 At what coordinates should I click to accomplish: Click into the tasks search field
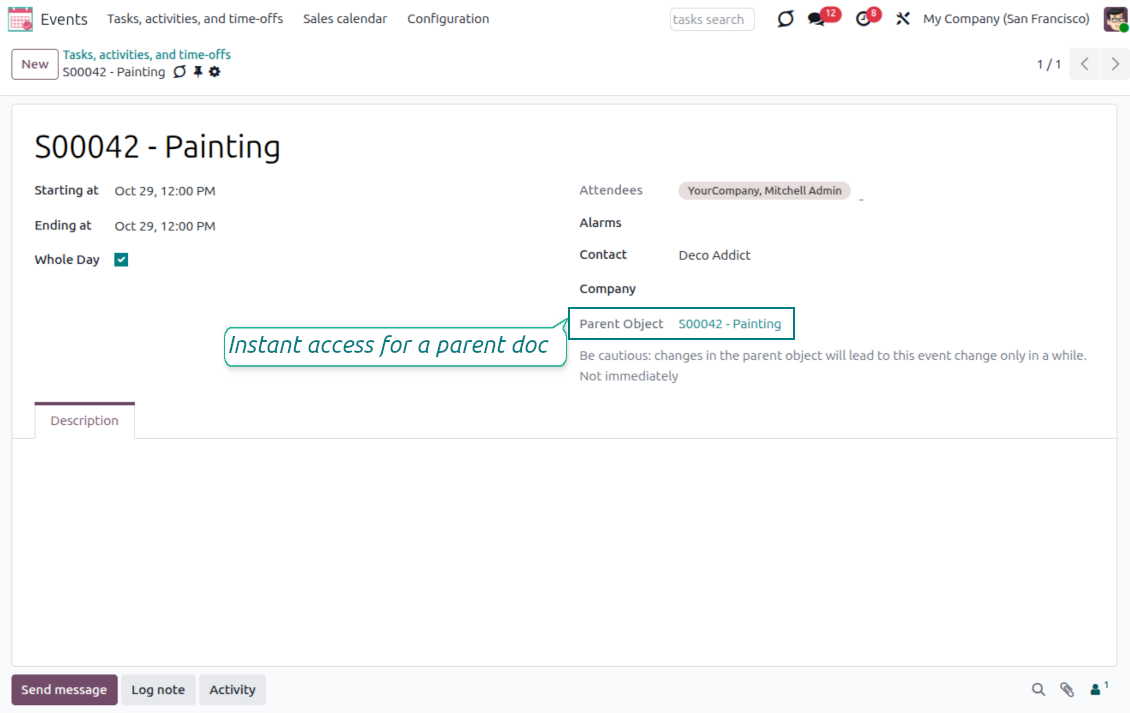pos(711,19)
